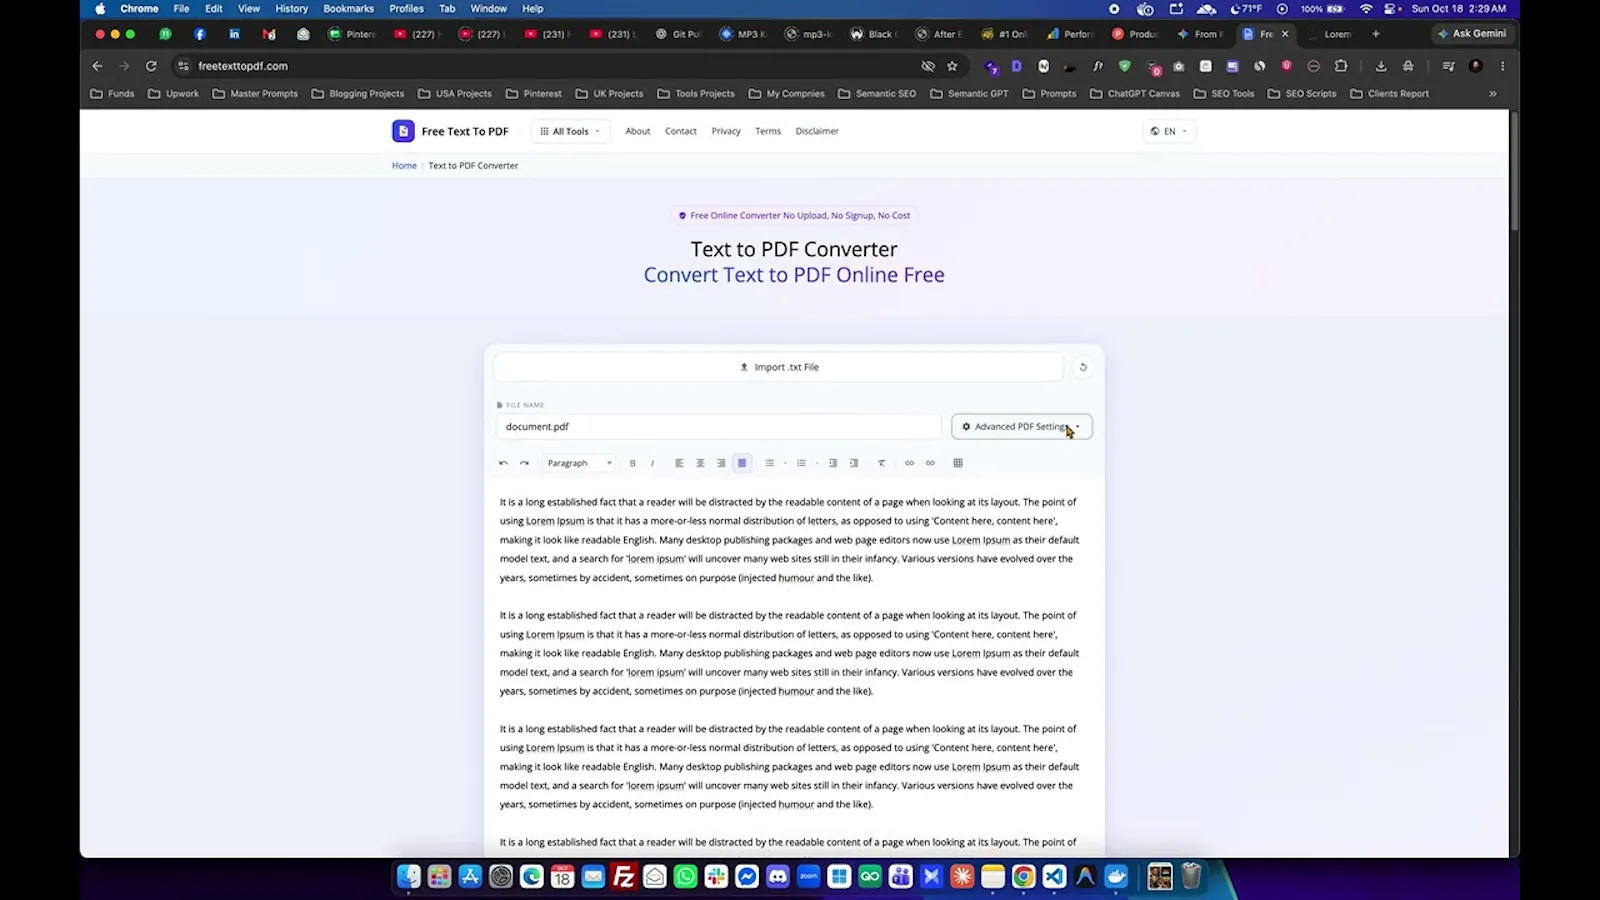Insert a bulleted list
Viewport: 1600px width, 900px height.
tap(769, 463)
